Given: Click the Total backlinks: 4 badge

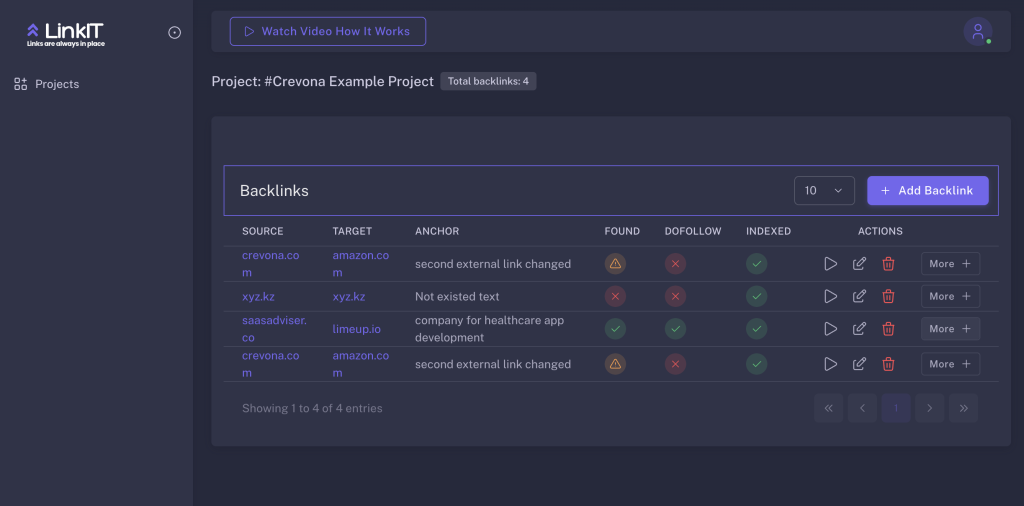Looking at the screenshot, I should point(488,81).
